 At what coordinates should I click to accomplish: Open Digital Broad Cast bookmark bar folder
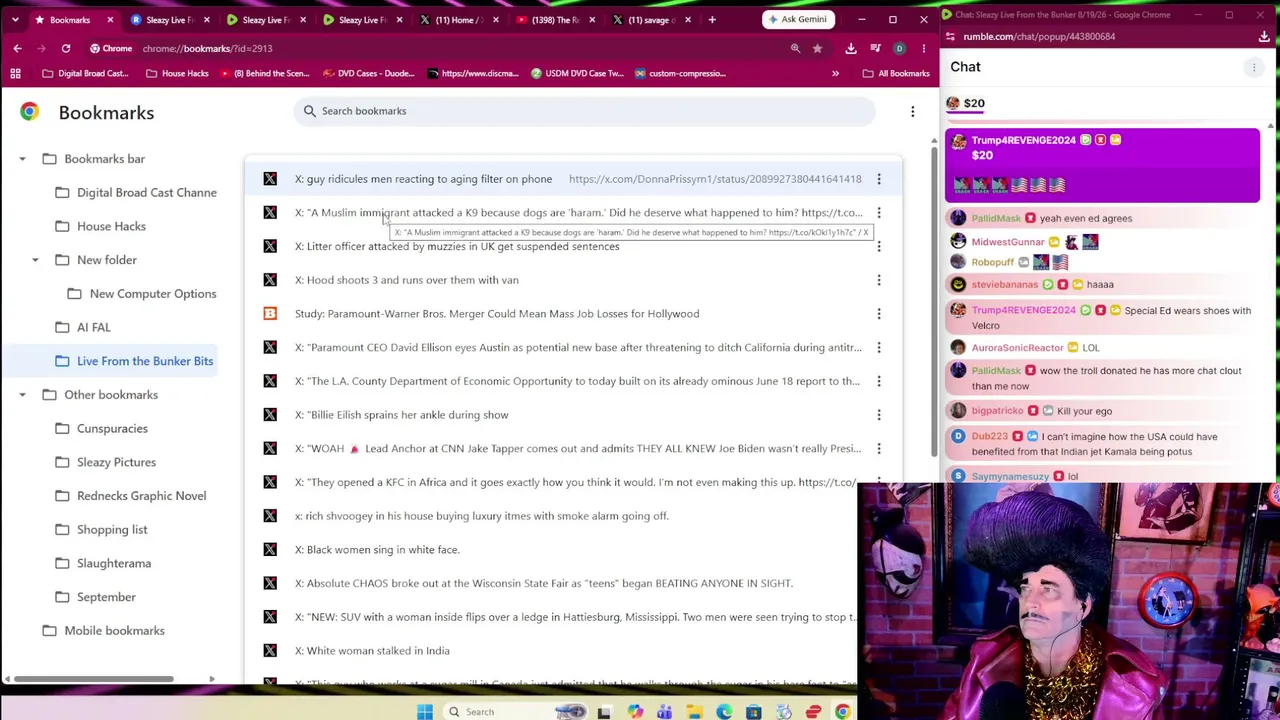point(86,73)
